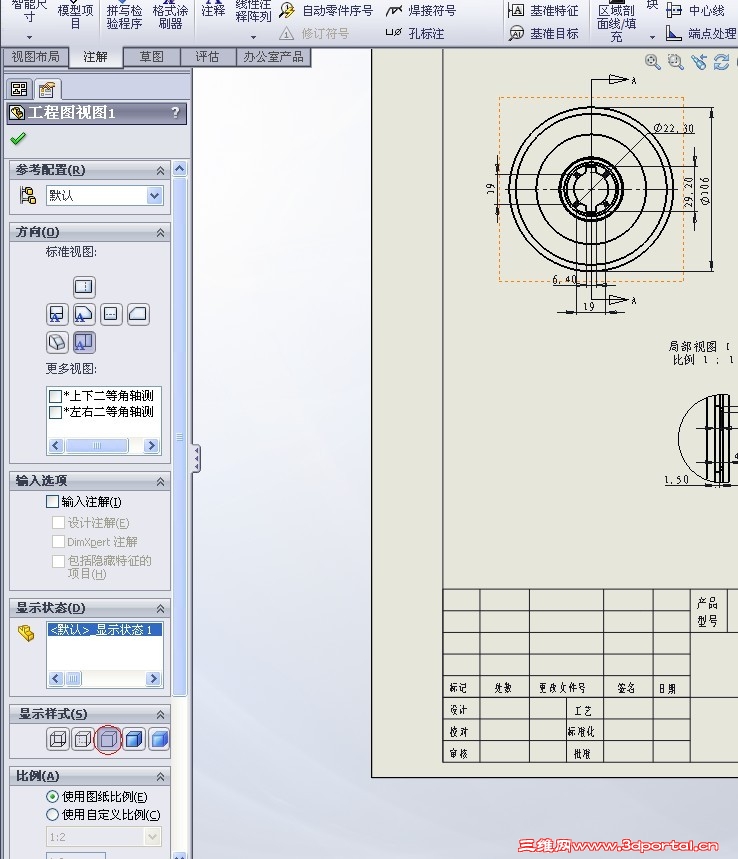Click Hole Callout 孔标注 tool

[415, 33]
